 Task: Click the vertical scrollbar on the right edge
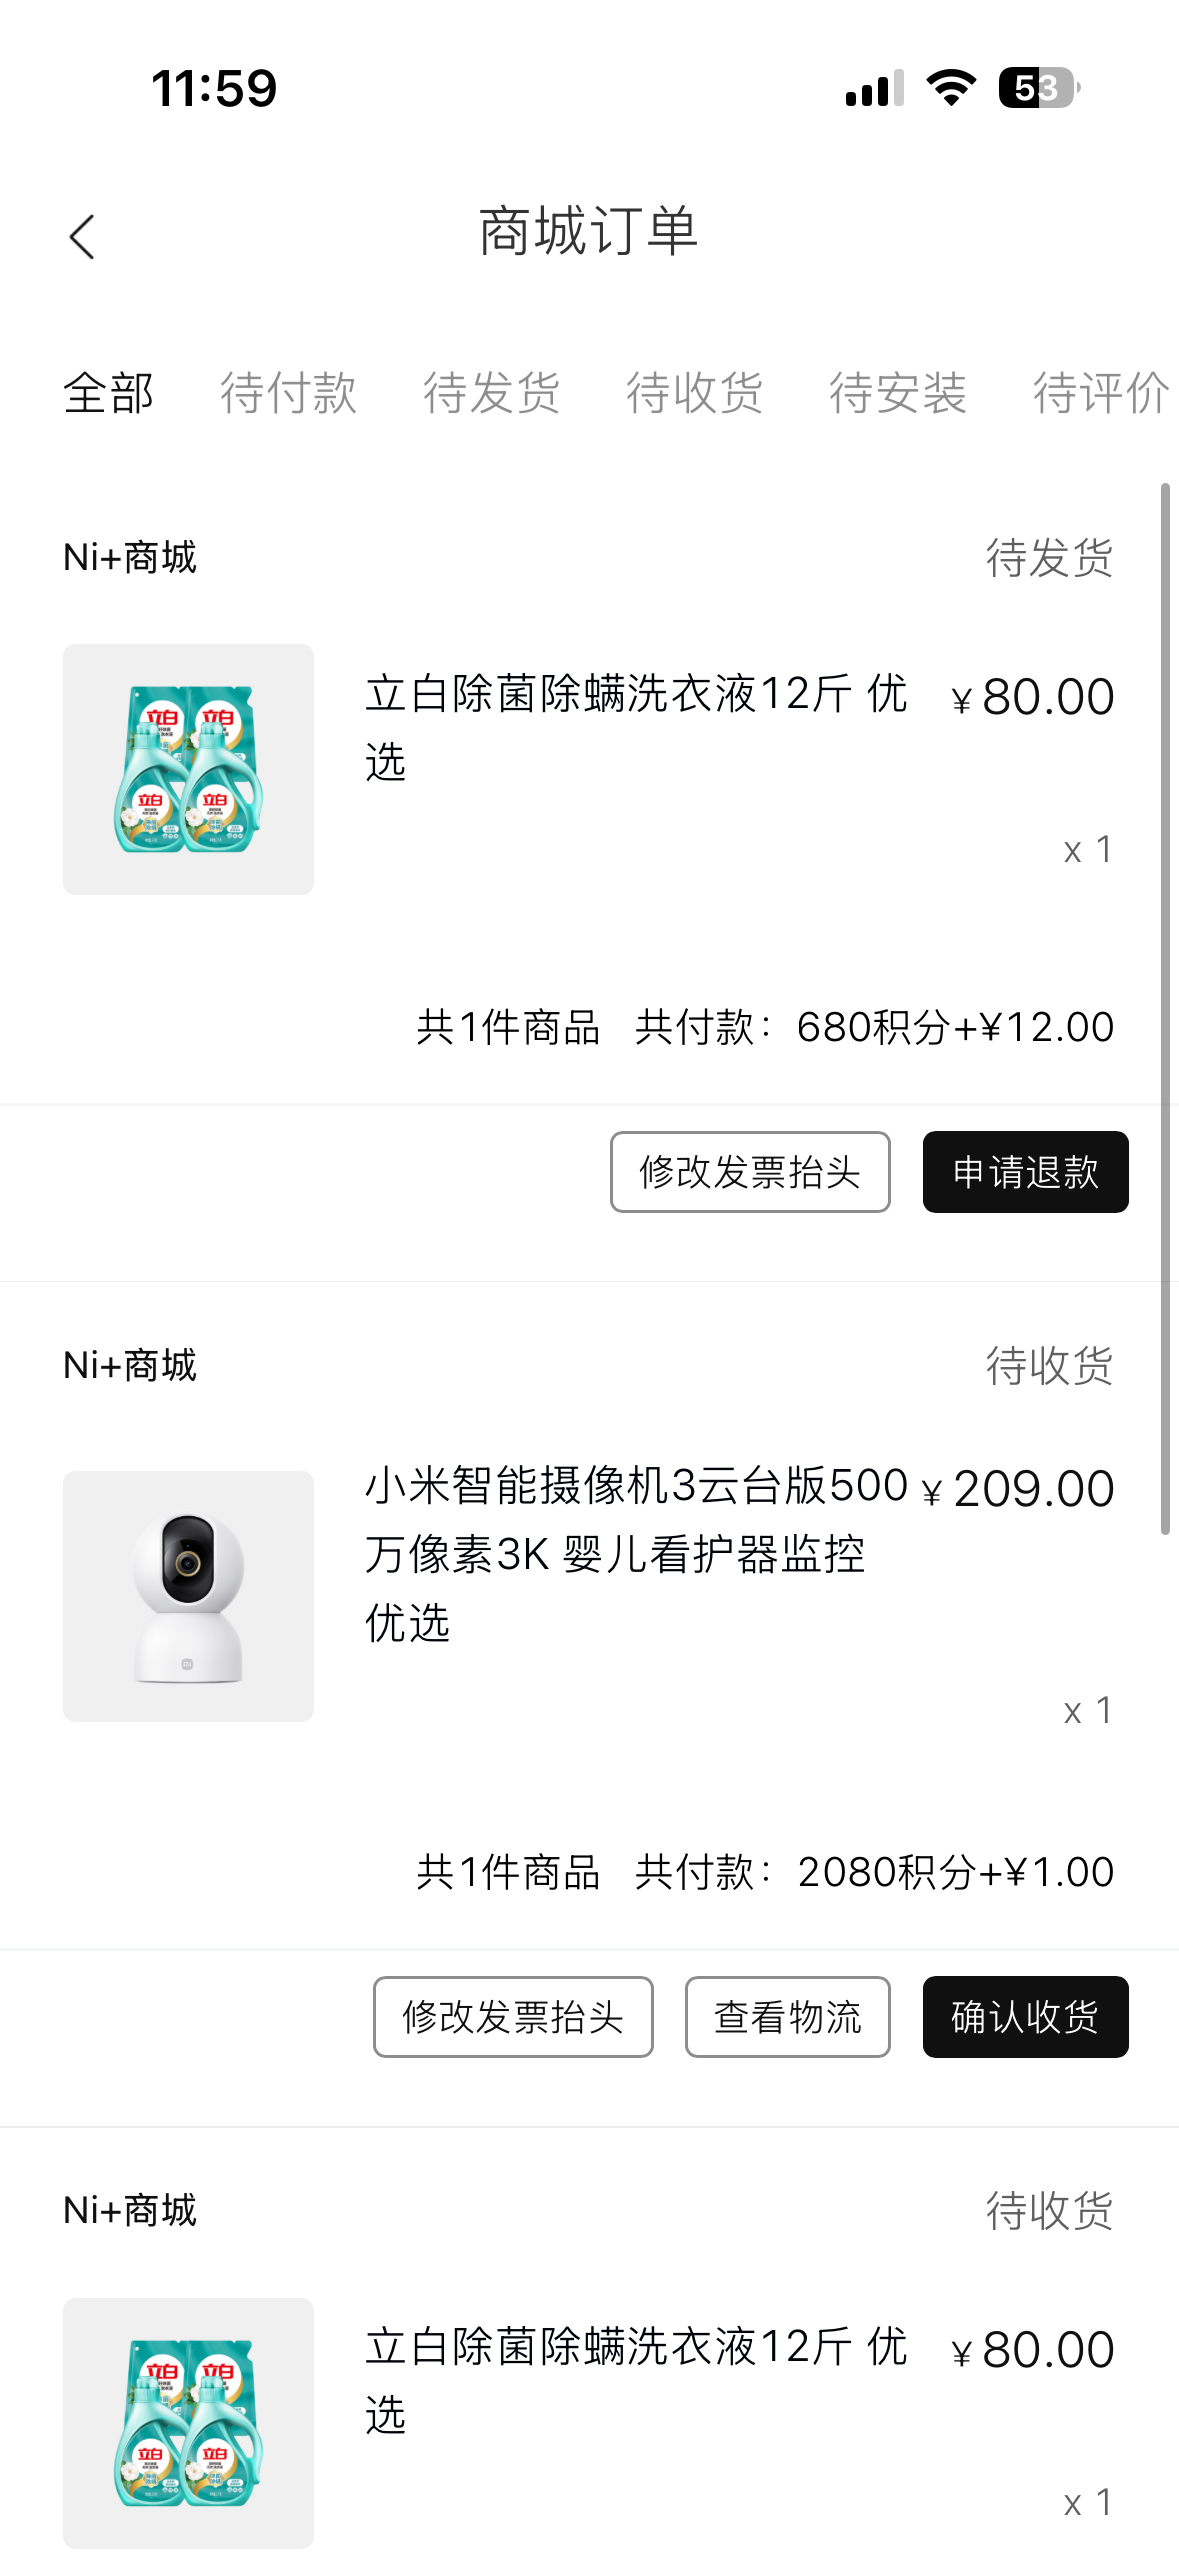1165,1008
